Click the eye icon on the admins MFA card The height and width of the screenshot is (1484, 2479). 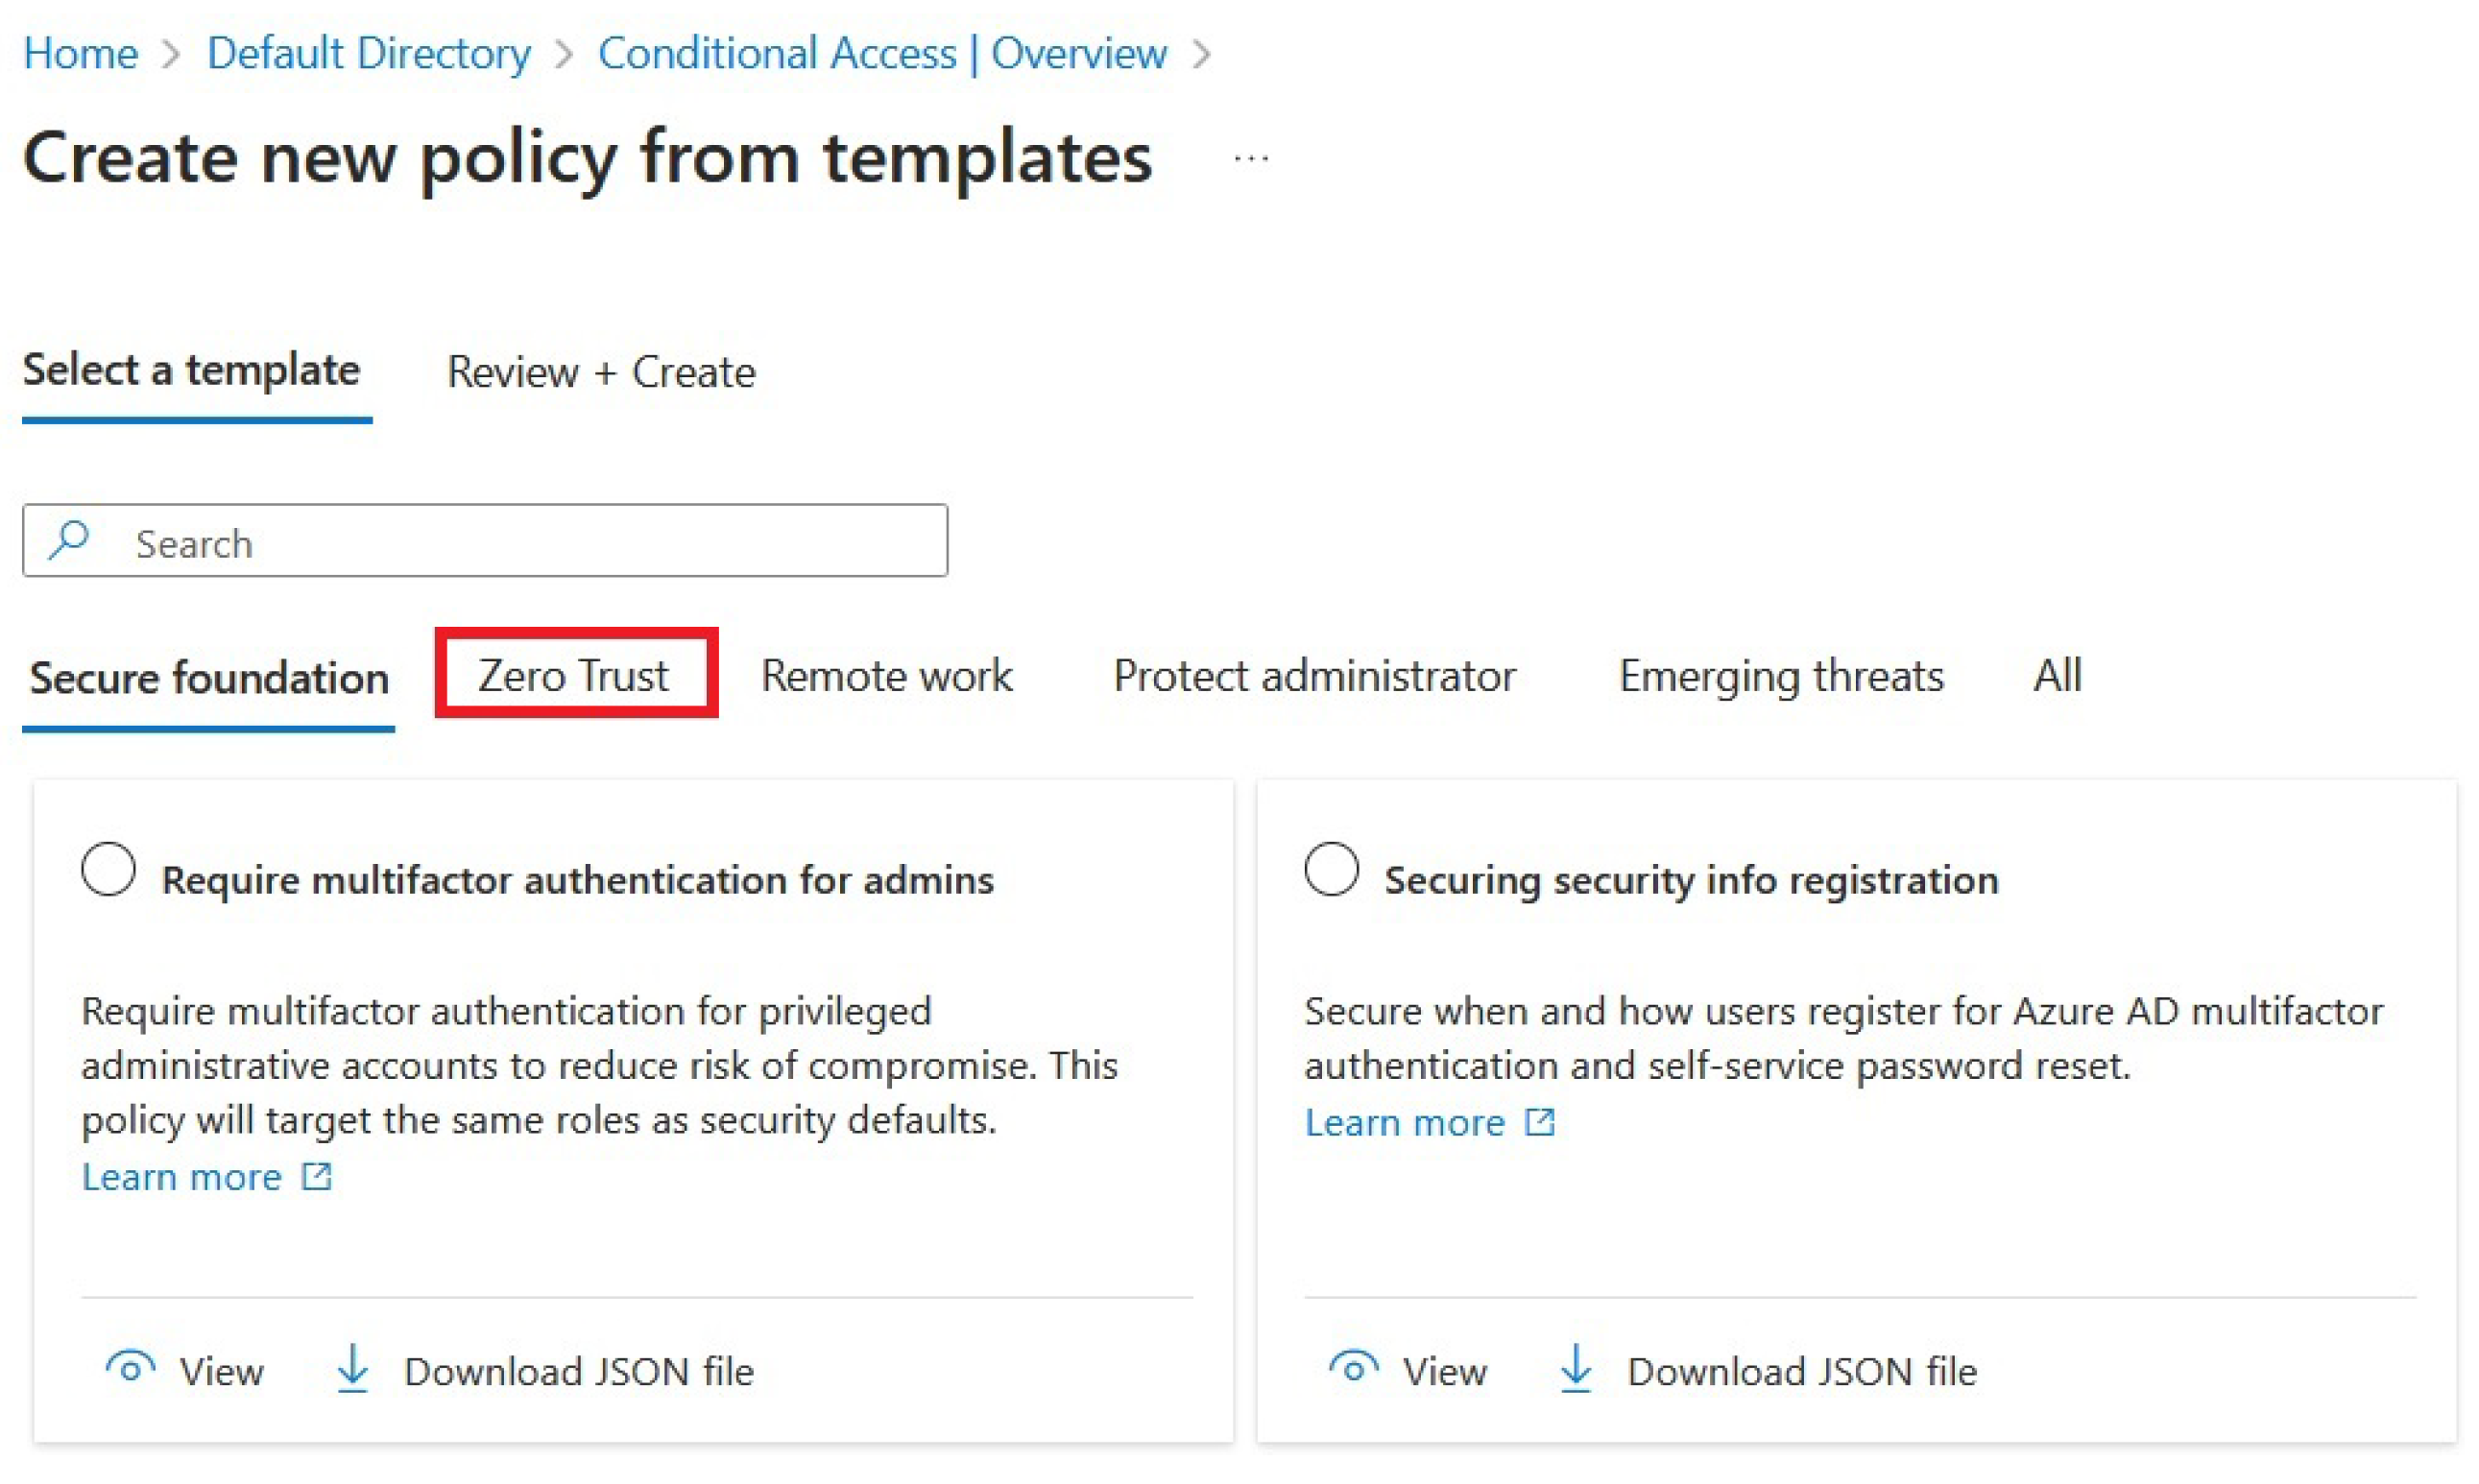tap(130, 1368)
